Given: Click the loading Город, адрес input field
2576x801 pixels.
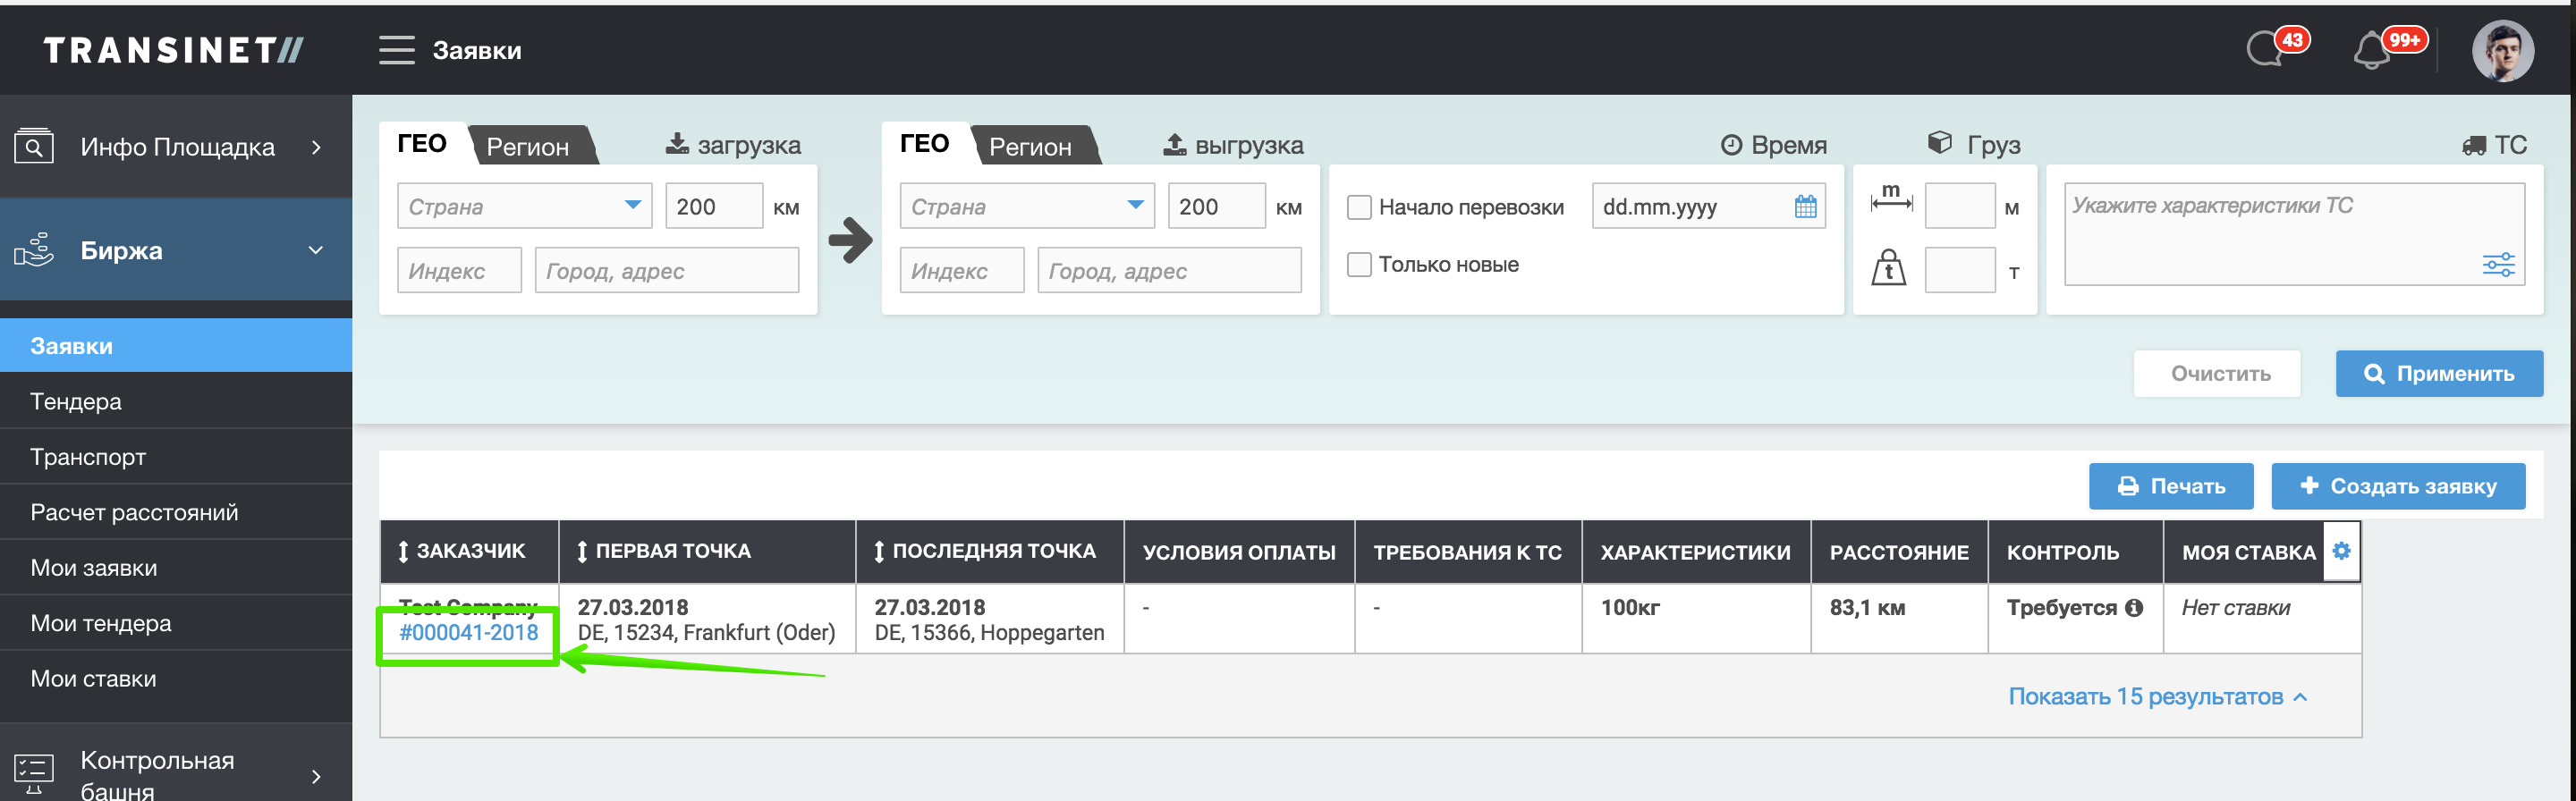Looking at the screenshot, I should point(666,271).
